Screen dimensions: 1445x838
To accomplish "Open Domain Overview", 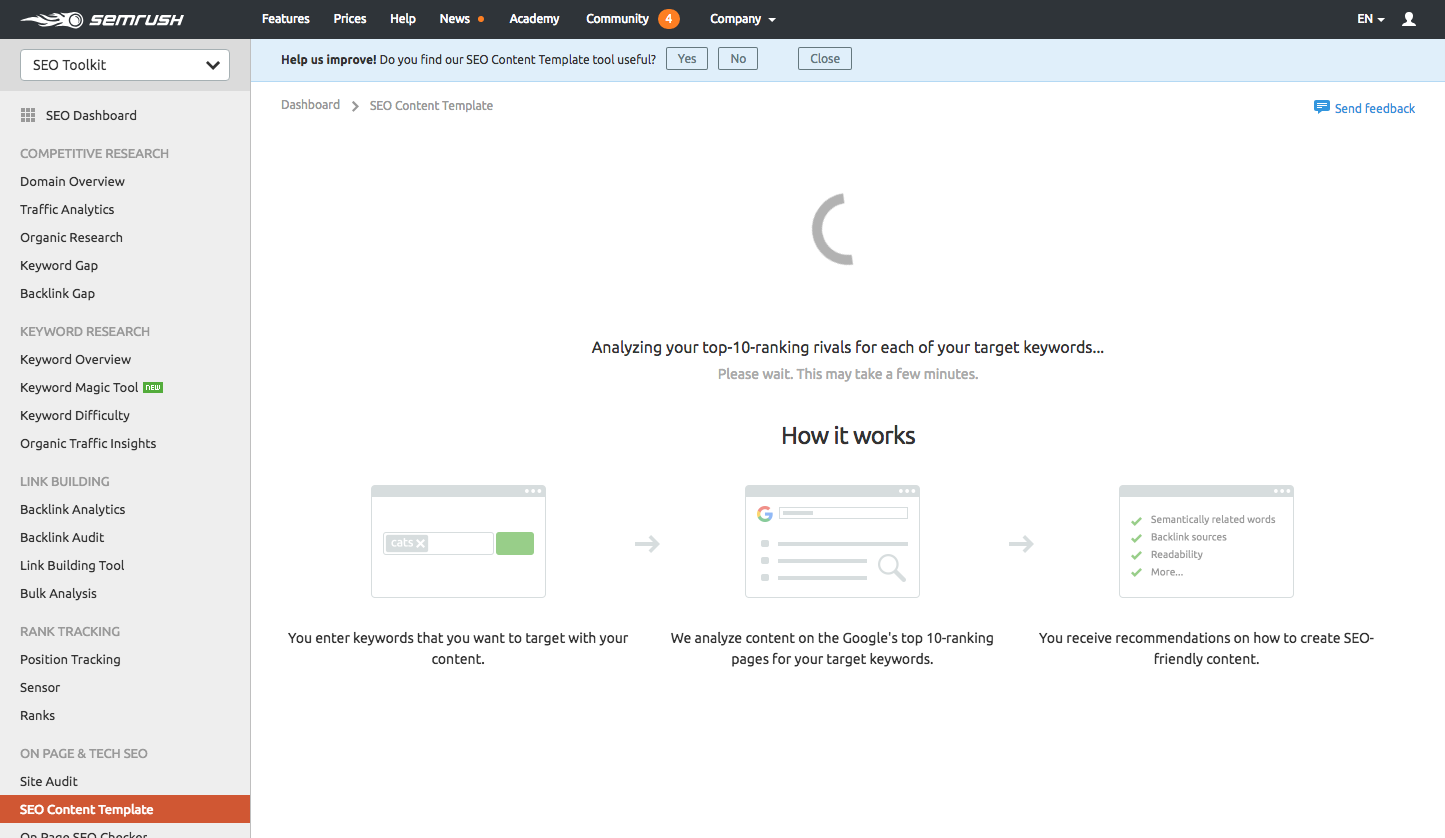I will [72, 181].
